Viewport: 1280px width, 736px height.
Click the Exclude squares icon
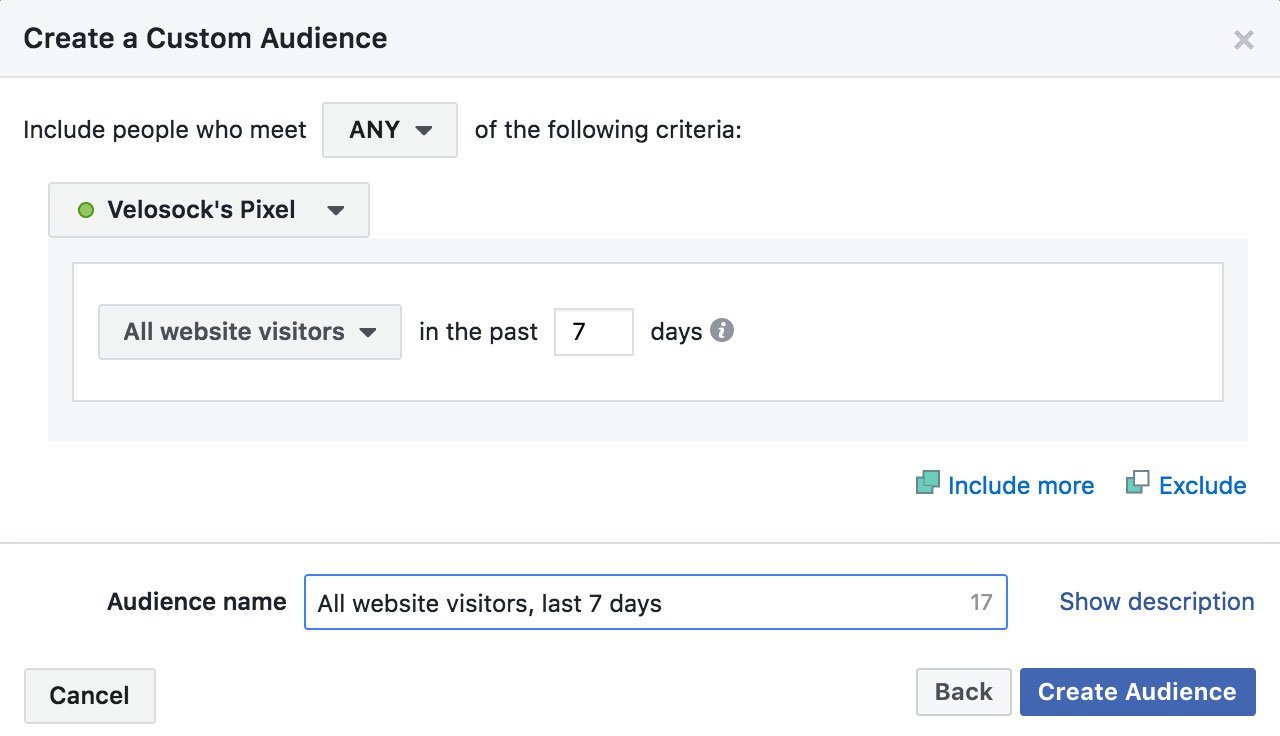click(1137, 484)
